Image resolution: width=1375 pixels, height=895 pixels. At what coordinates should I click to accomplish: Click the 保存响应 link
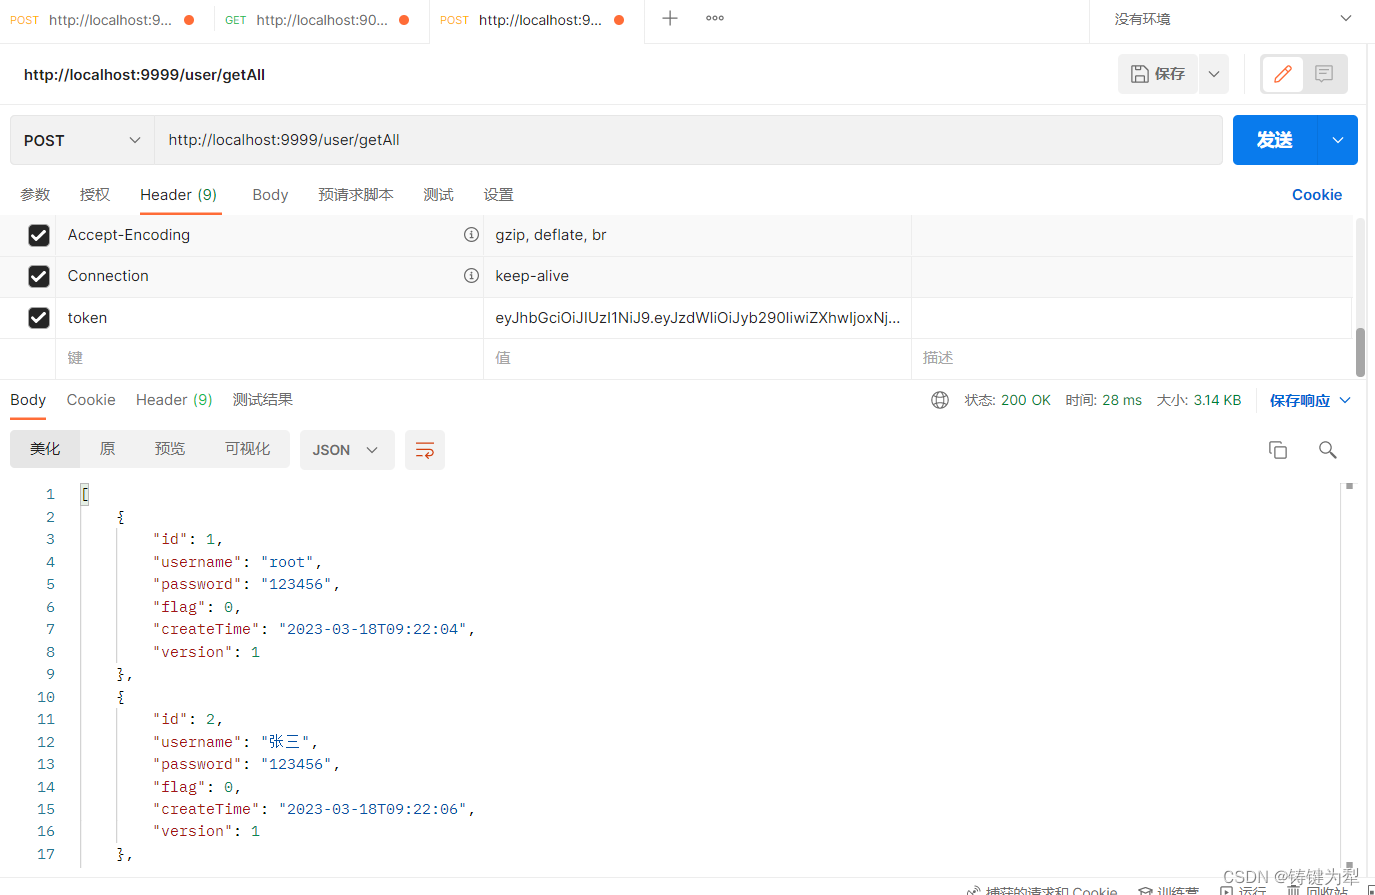click(1300, 400)
